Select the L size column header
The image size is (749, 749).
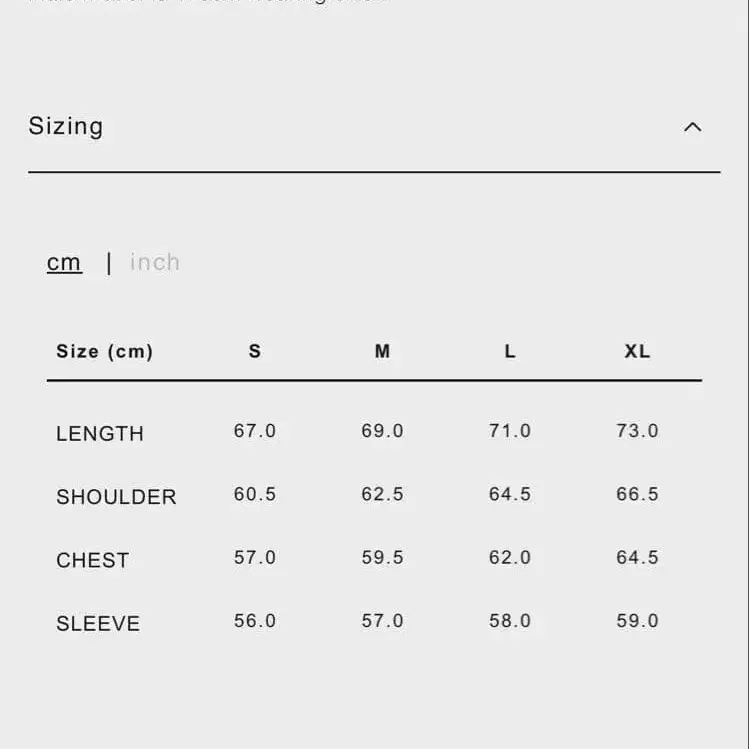510,351
